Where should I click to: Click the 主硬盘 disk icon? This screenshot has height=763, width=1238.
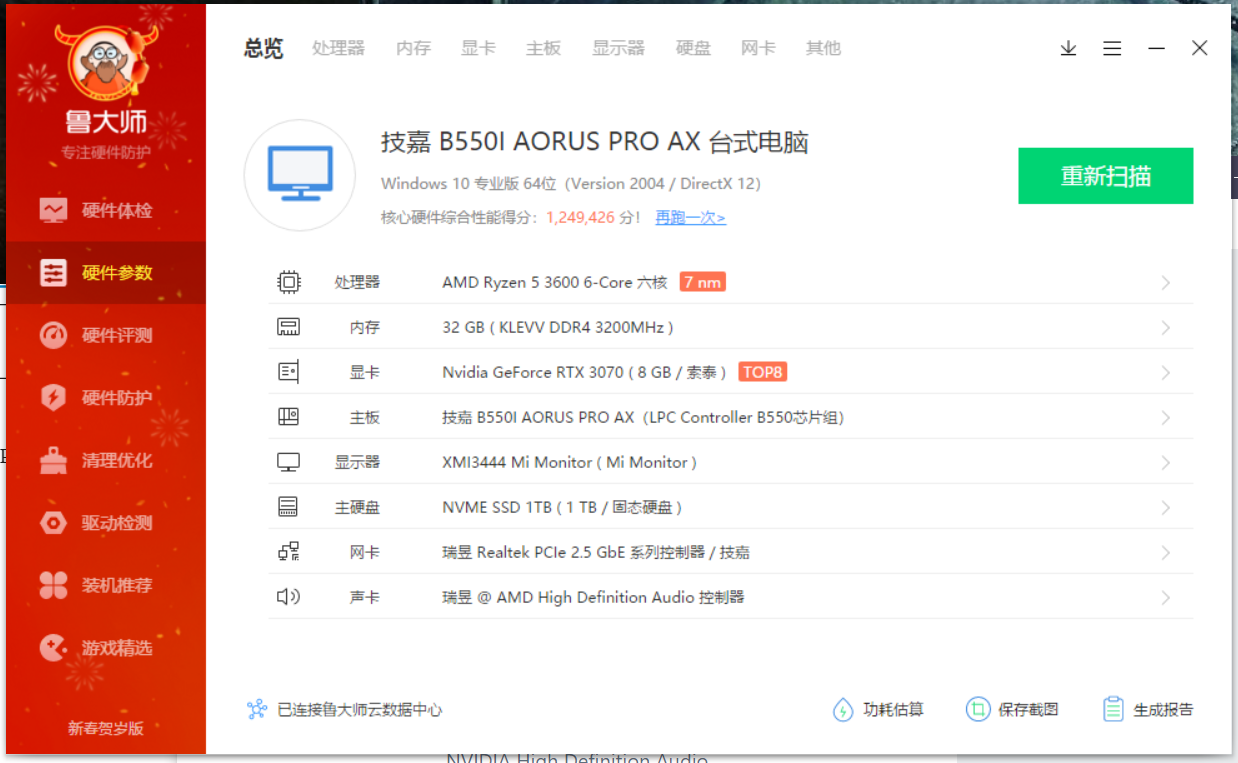288,507
